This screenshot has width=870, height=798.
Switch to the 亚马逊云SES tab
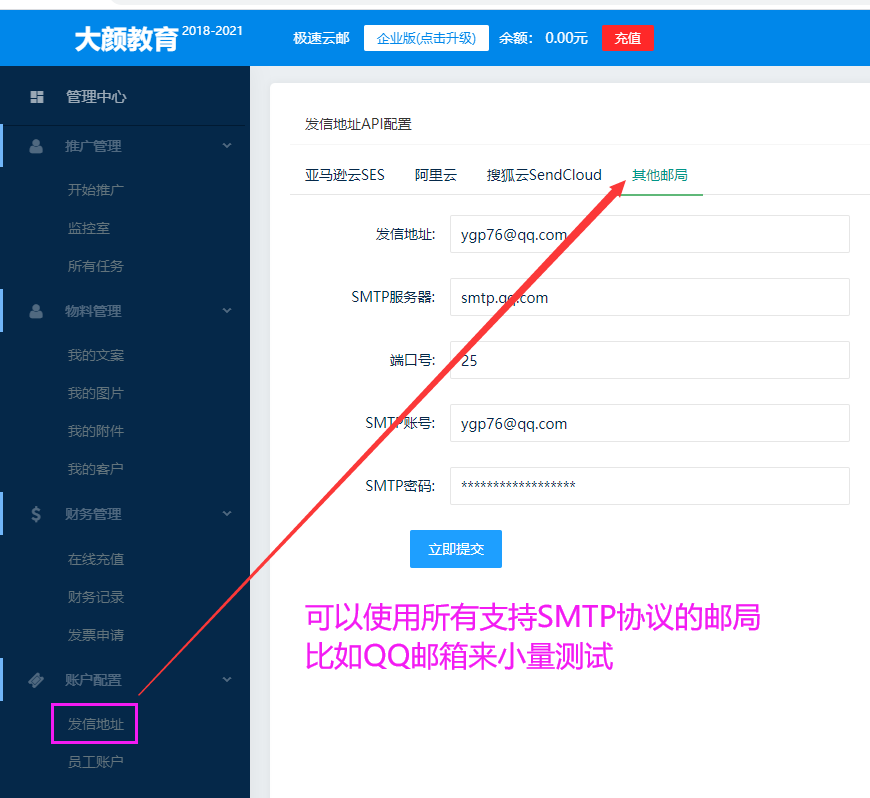click(345, 175)
